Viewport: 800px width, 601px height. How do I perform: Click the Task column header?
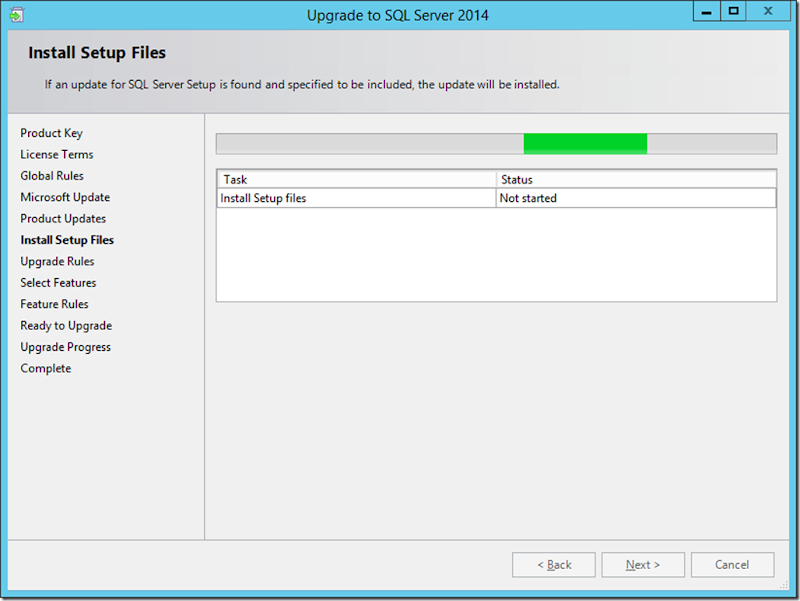(357, 180)
